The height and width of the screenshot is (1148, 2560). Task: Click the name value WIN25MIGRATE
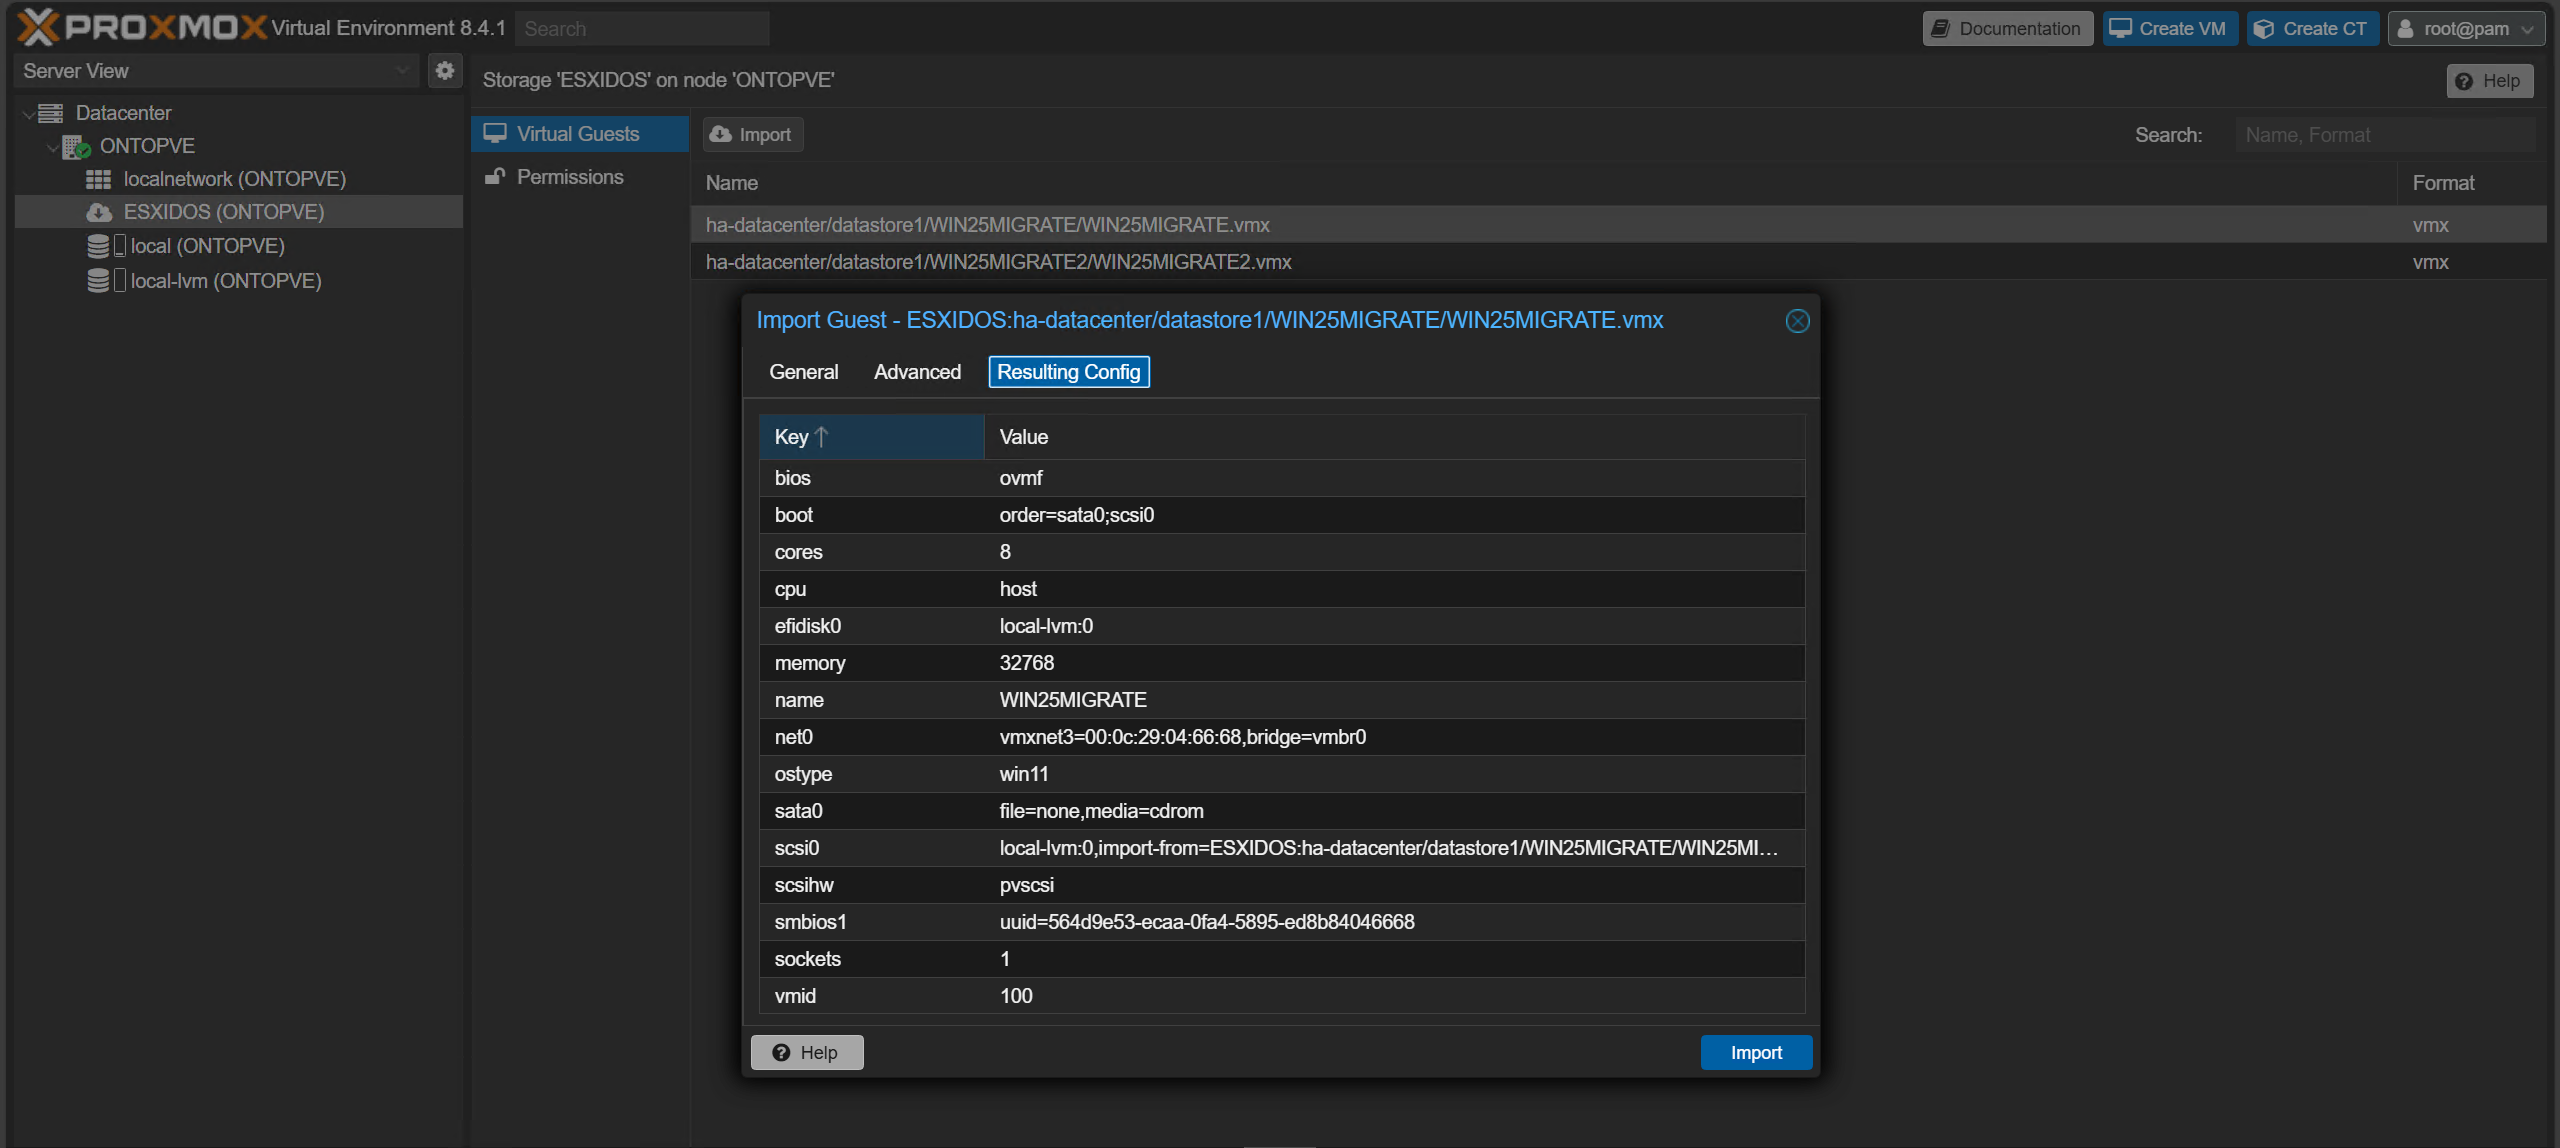pos(1073,700)
